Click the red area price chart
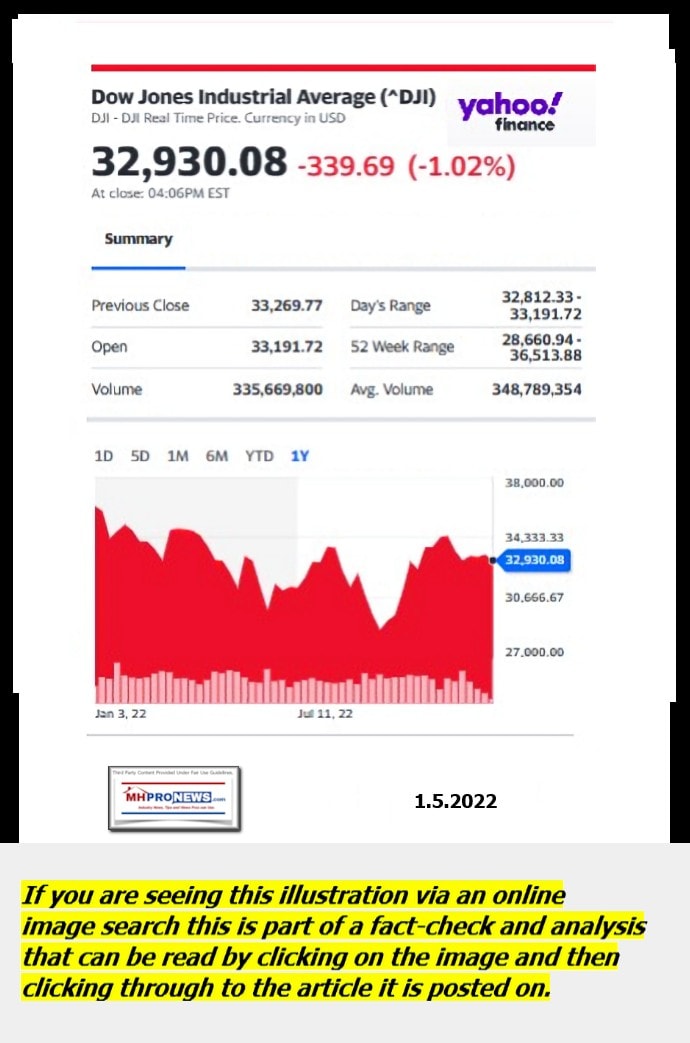Screen dimensions: 690x1043 click(x=294, y=604)
